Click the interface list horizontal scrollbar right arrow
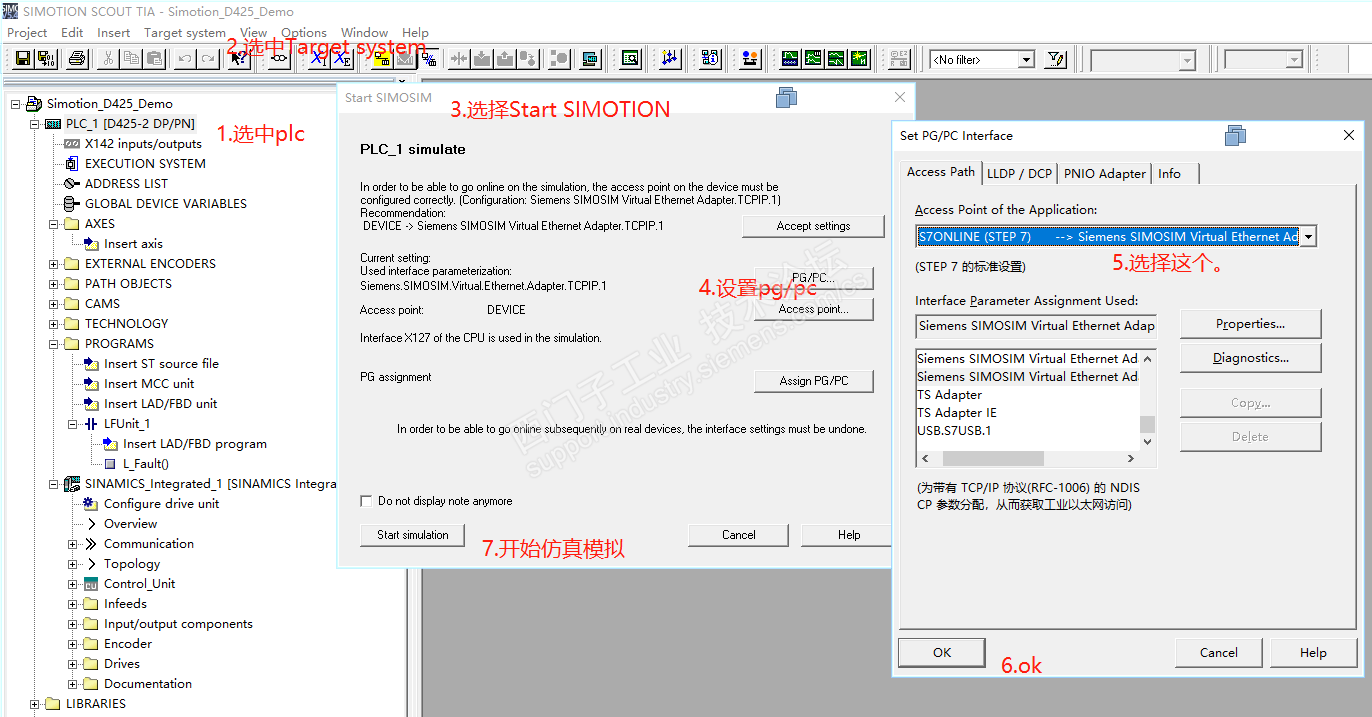Screen dimensions: 1372x717 click(x=1131, y=458)
